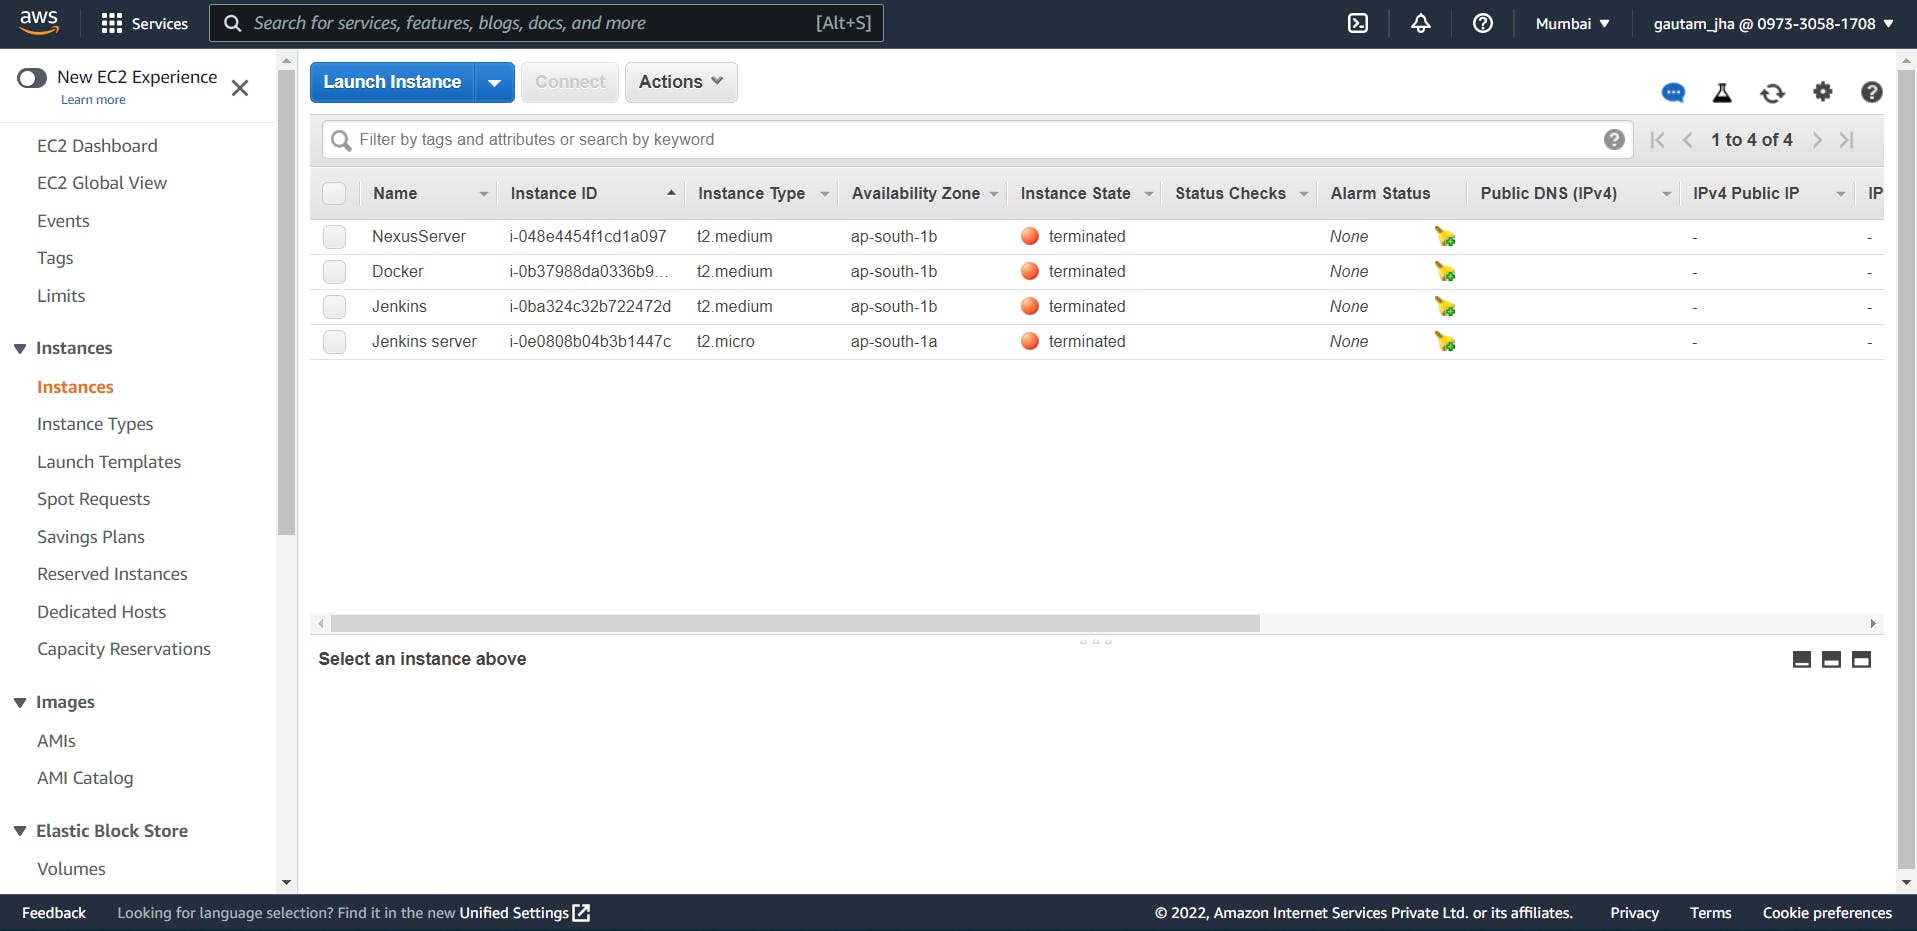Check the select-all instances checkbox
The height and width of the screenshot is (931, 1917).
[x=334, y=194]
